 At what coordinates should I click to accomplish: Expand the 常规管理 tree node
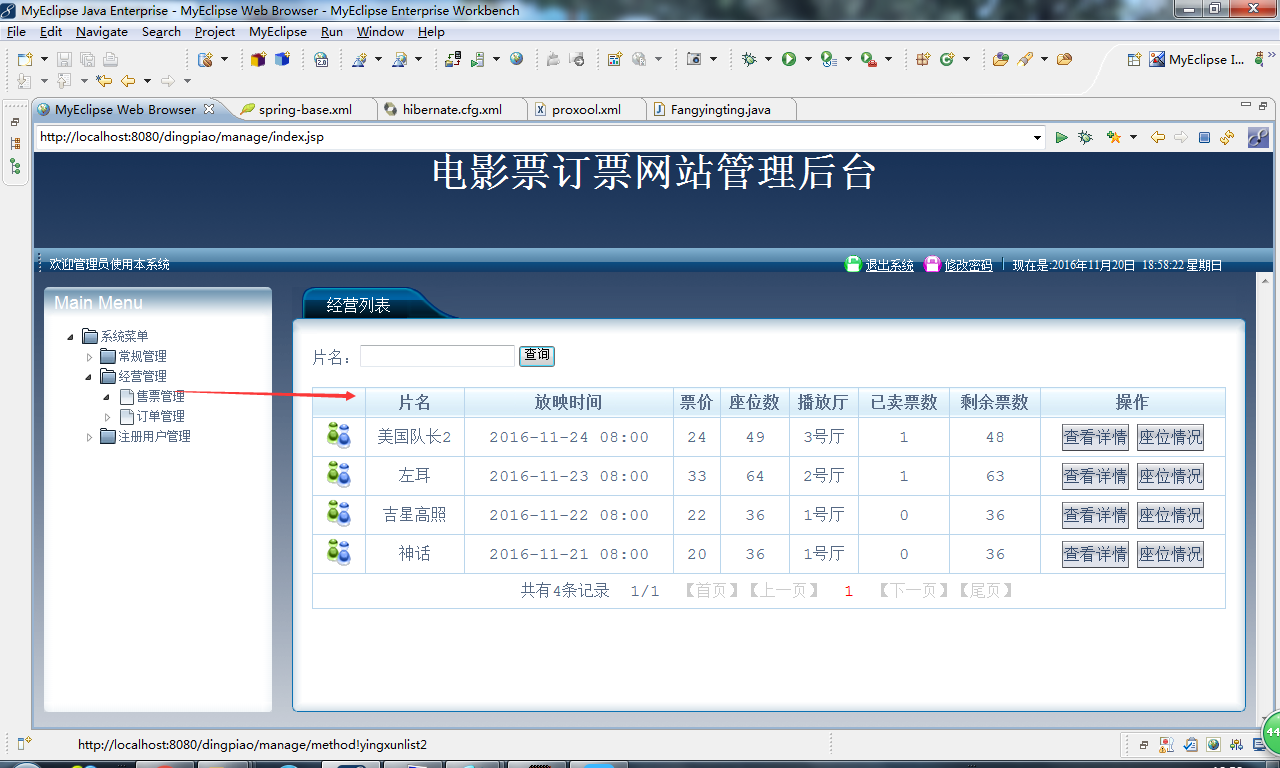88,356
